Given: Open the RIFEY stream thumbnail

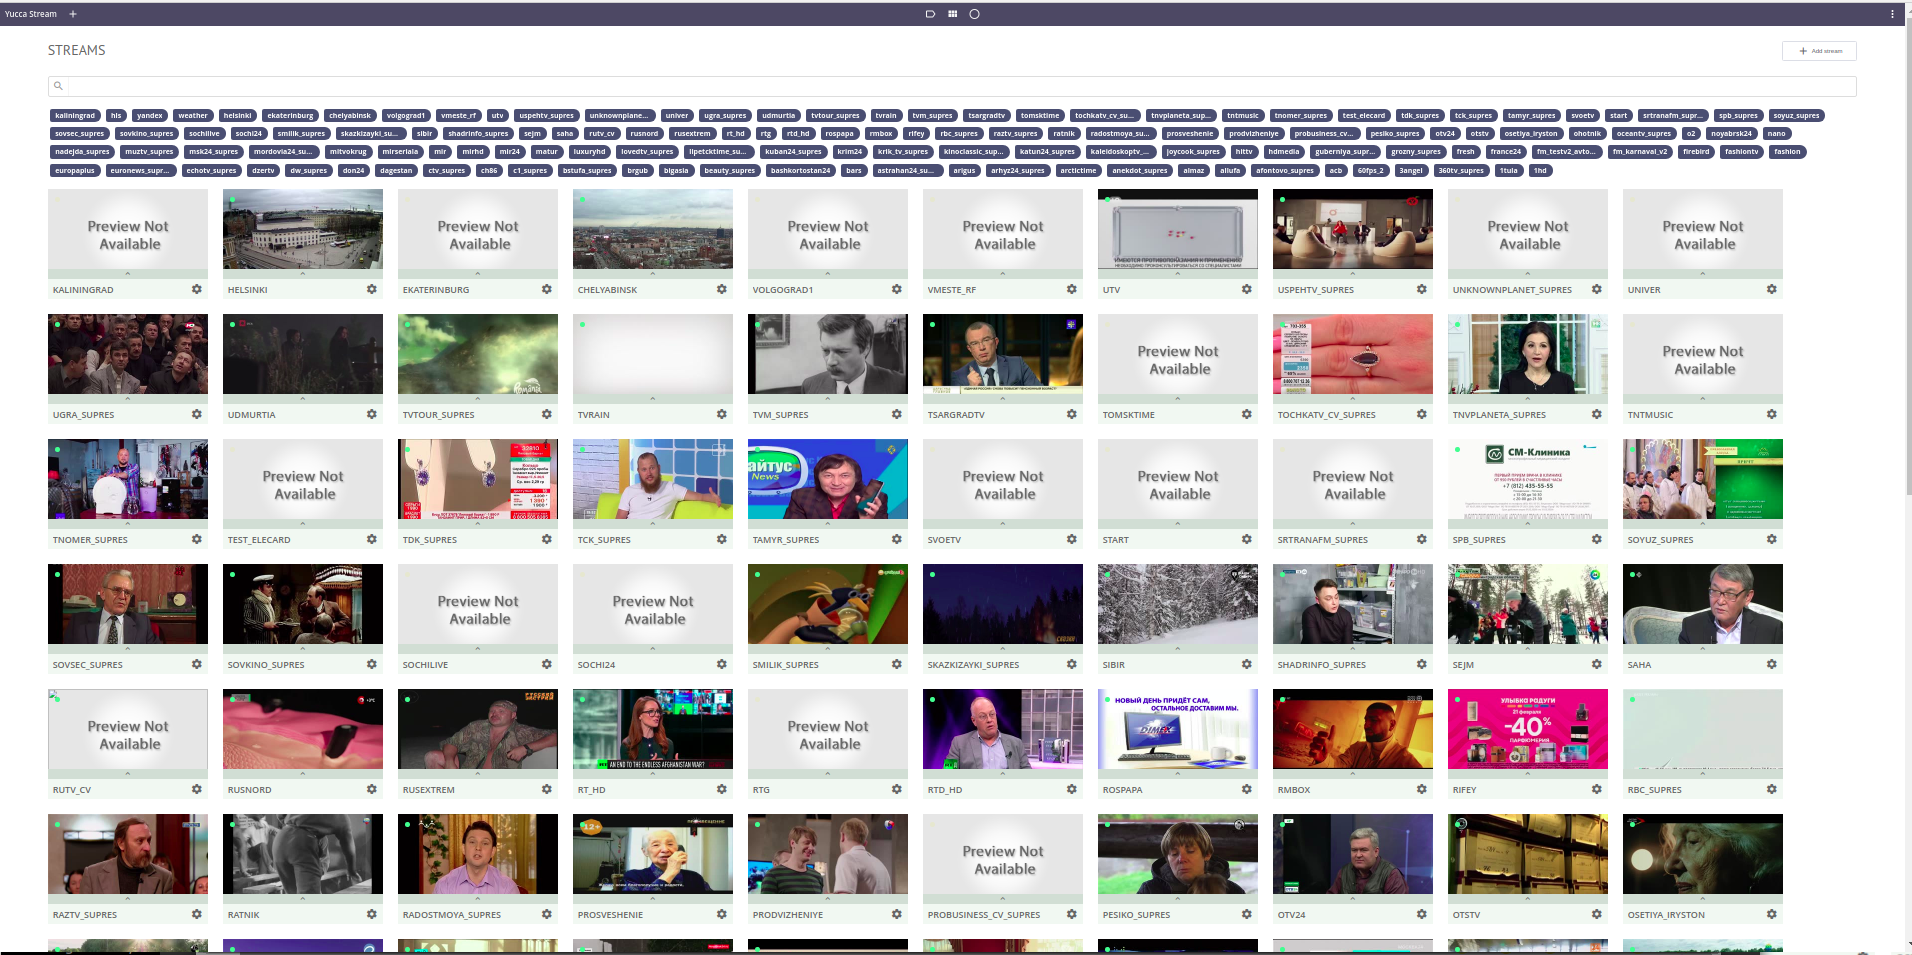Looking at the screenshot, I should 1528,729.
